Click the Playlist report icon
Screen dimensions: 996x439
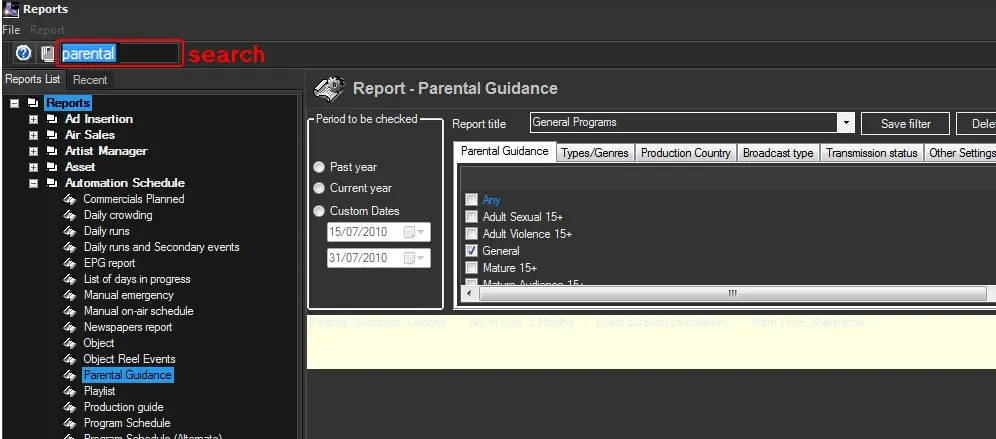70,391
